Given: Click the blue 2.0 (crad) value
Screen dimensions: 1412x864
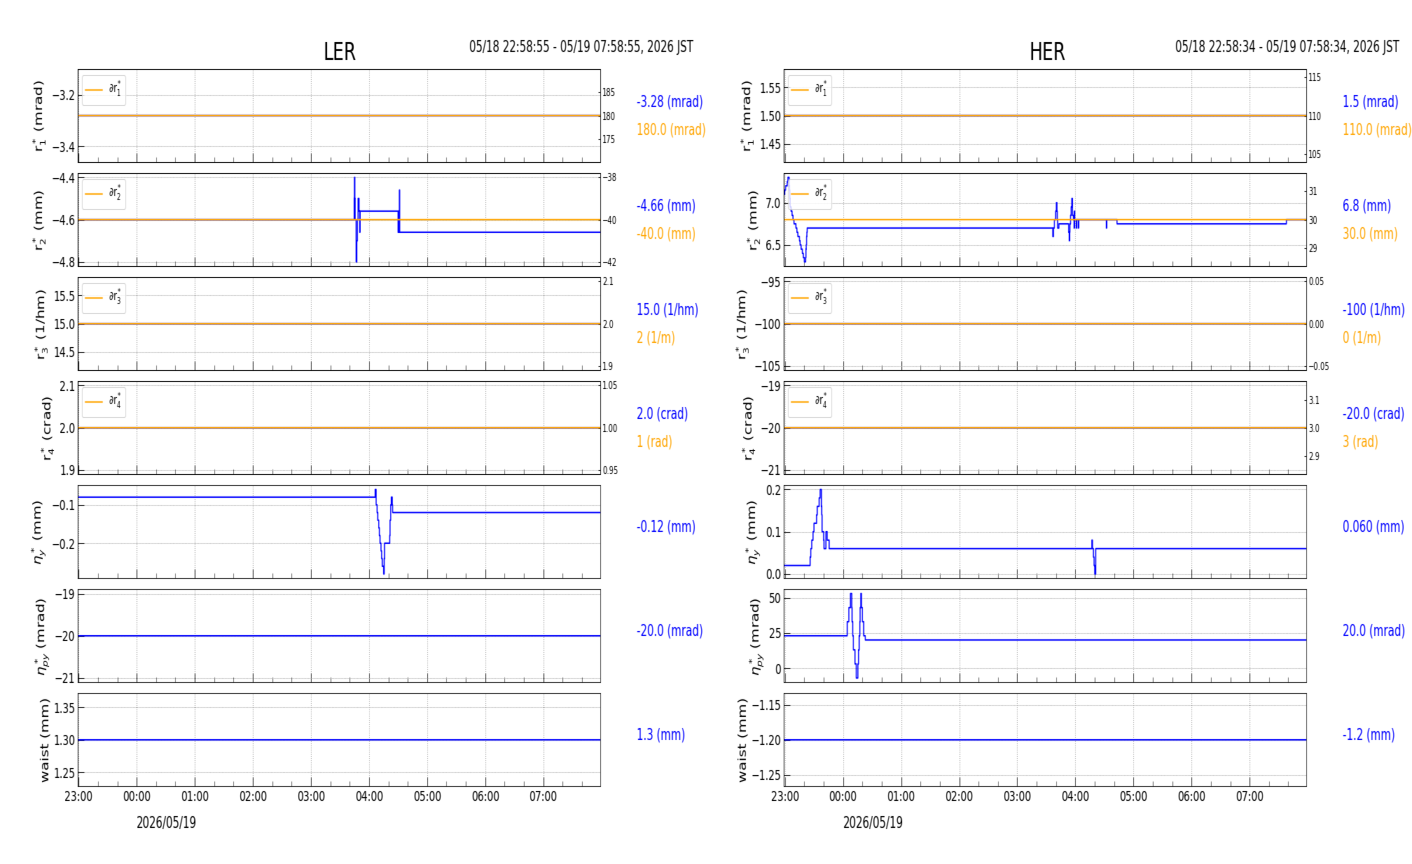Looking at the screenshot, I should tap(661, 414).
